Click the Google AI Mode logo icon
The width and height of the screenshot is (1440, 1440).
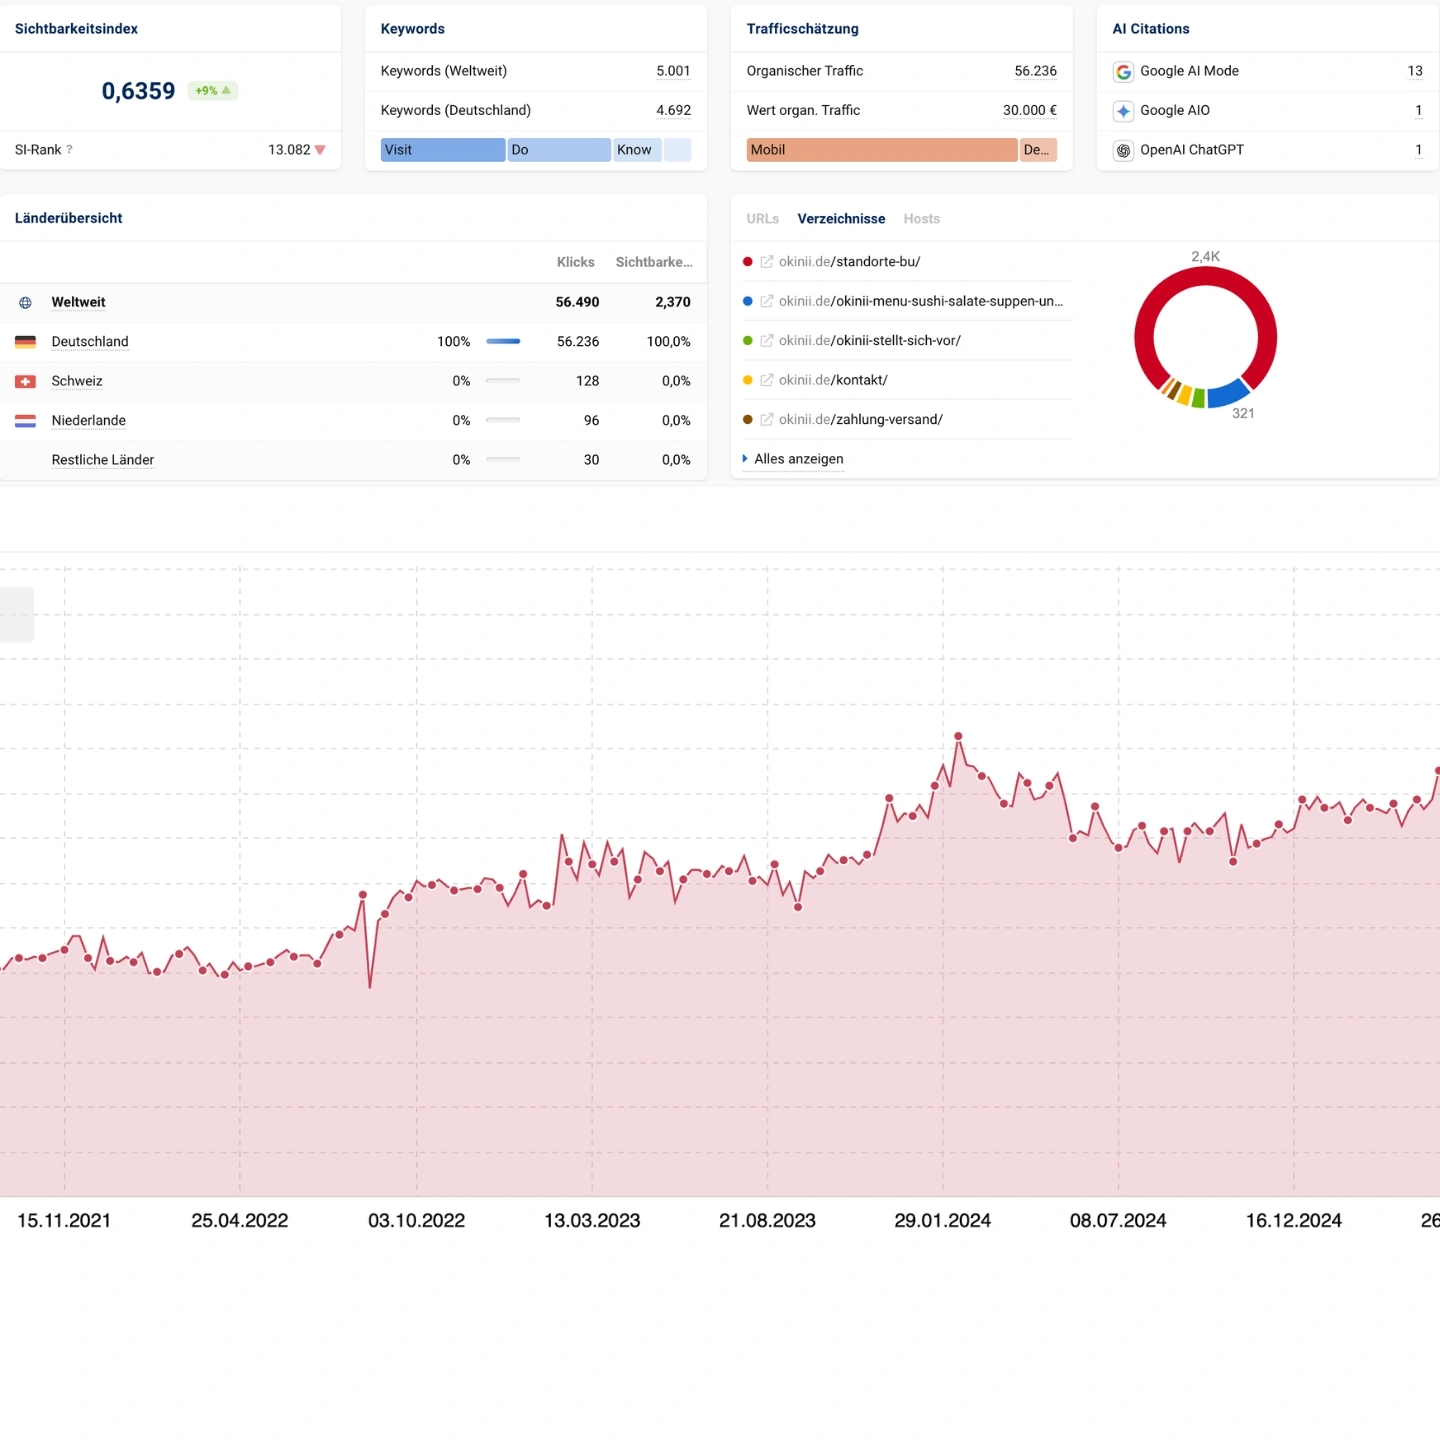pos(1123,71)
